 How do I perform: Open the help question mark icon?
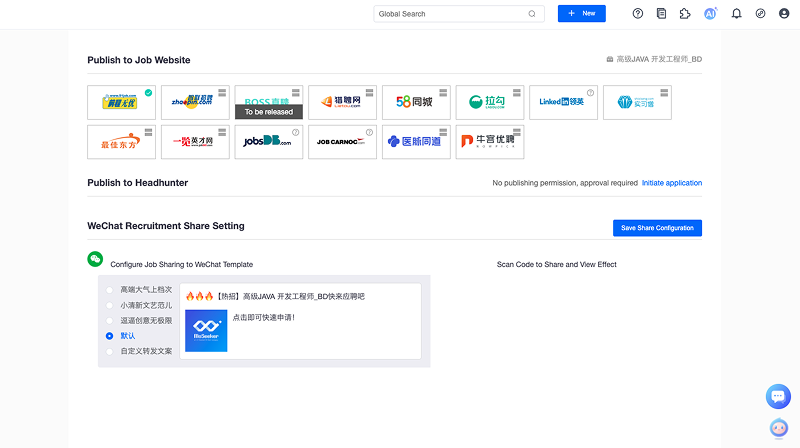(x=638, y=14)
